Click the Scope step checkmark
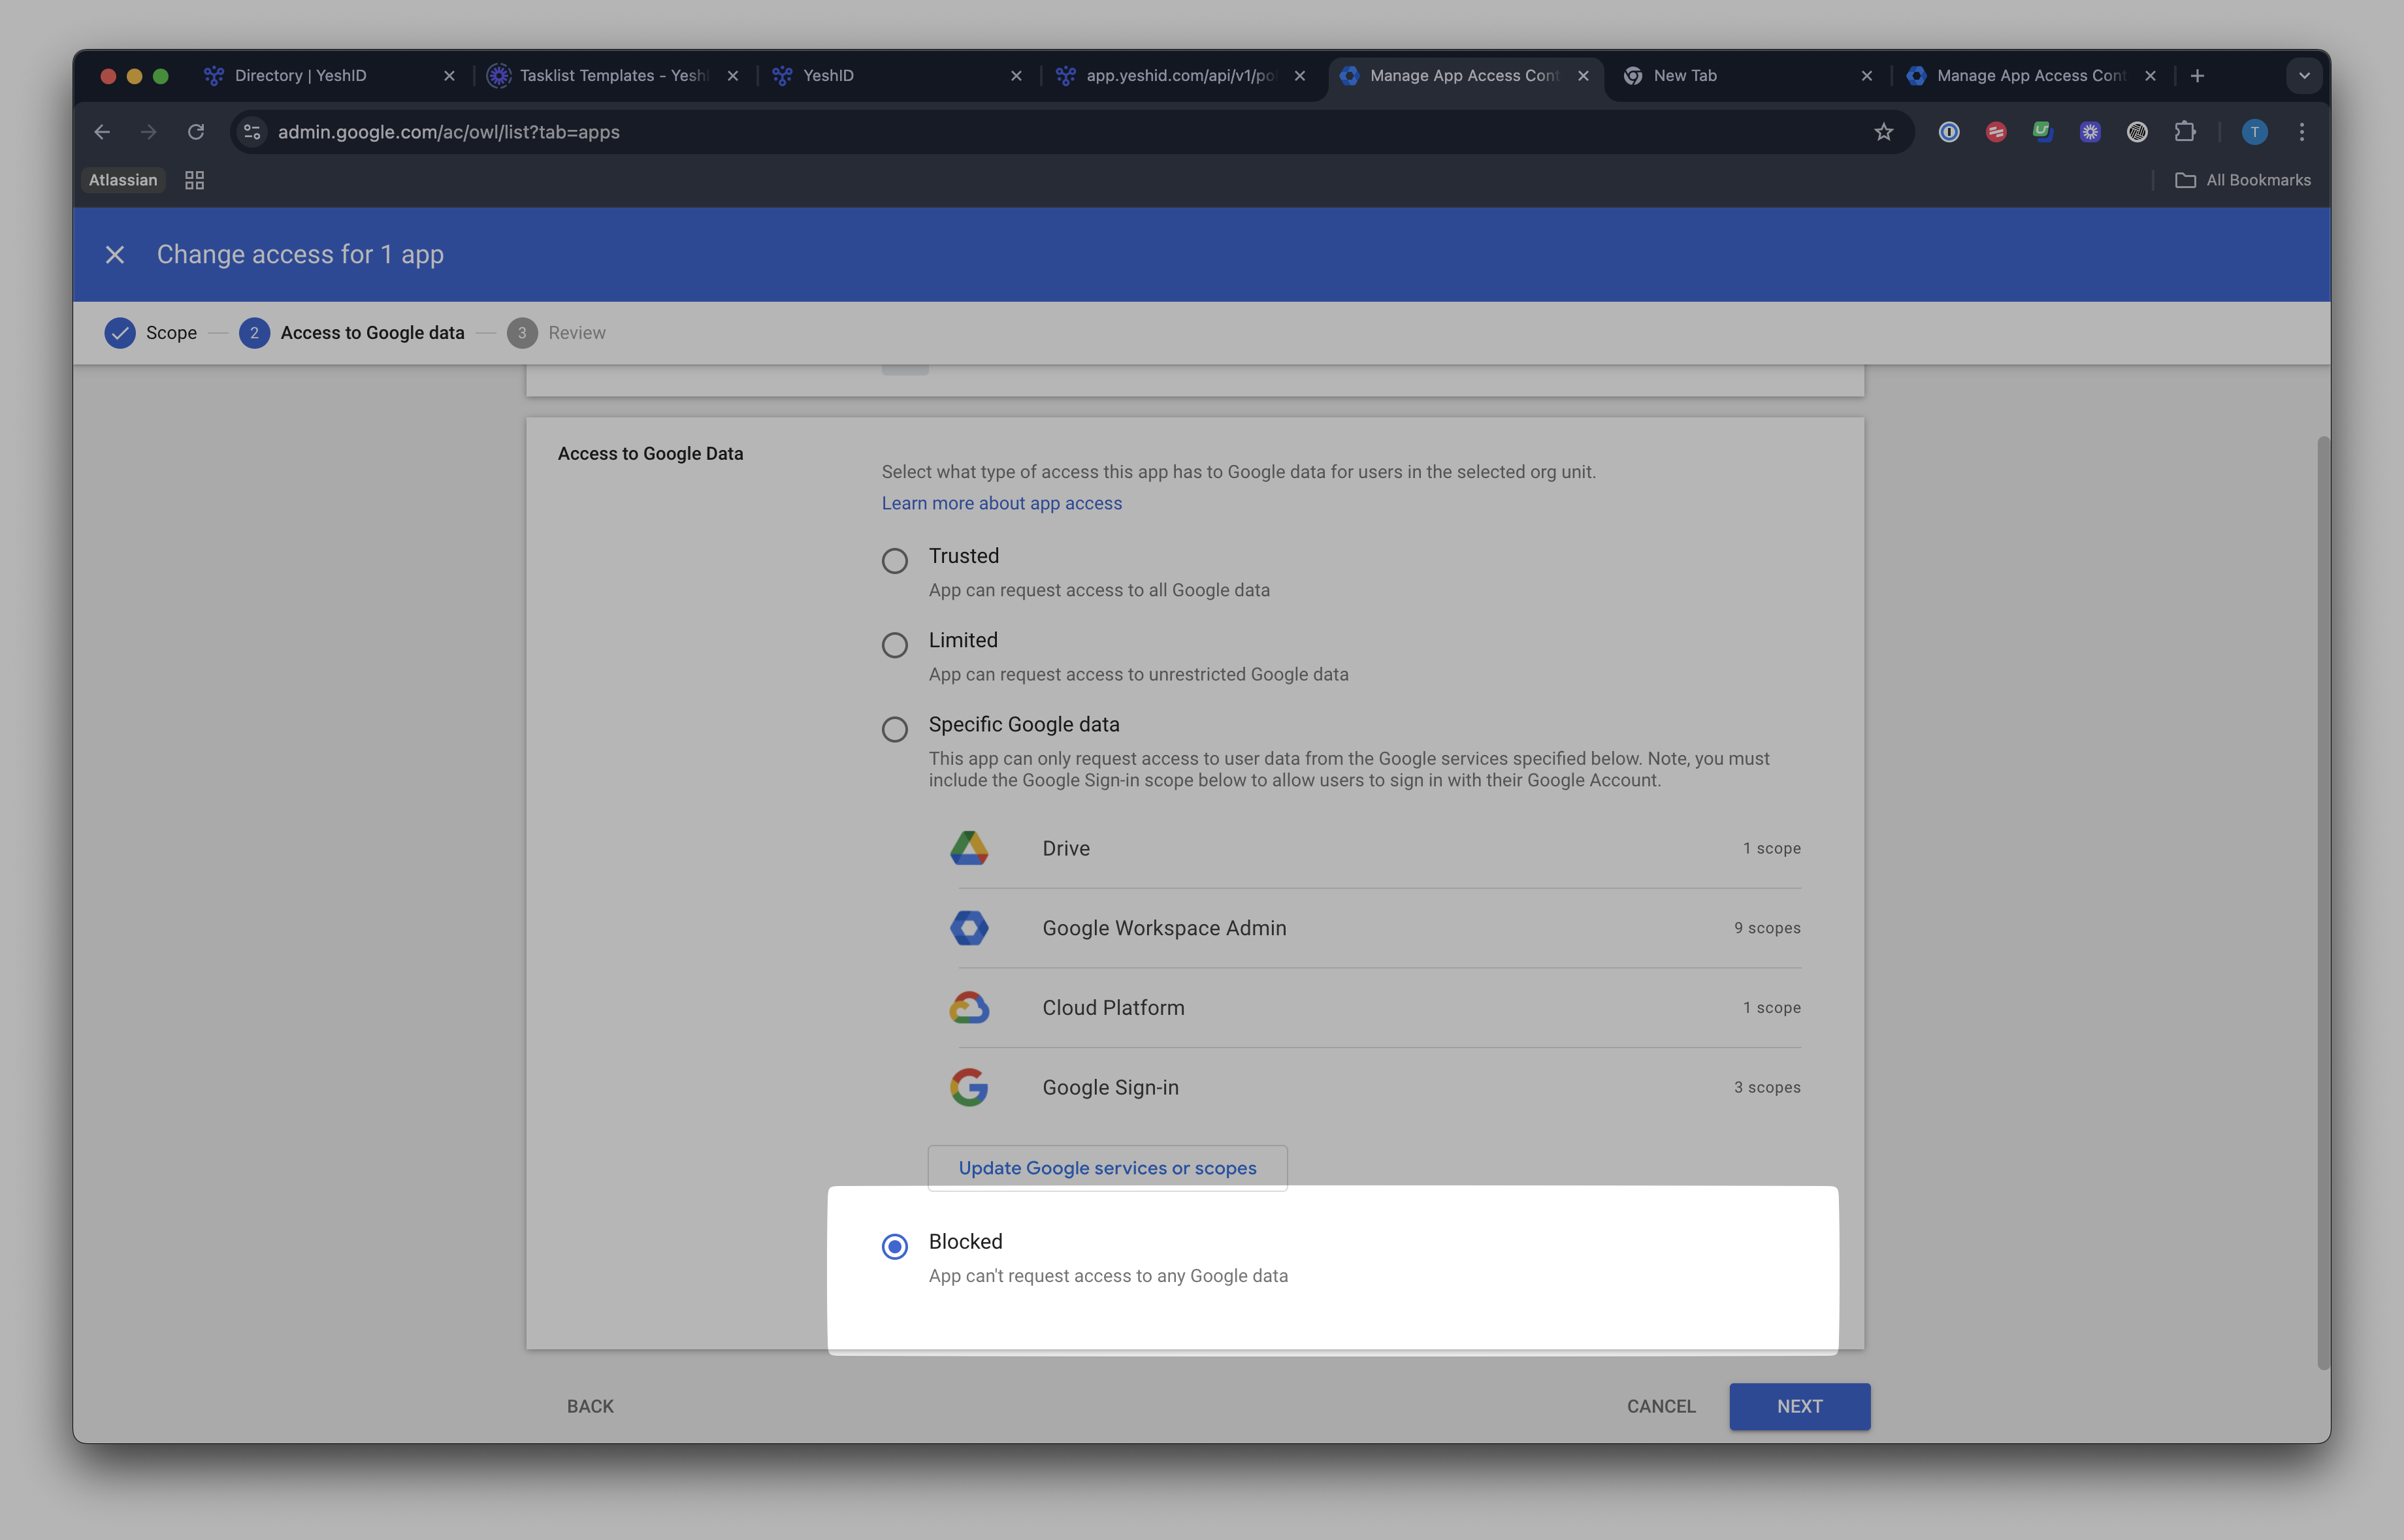2404x1540 pixels. 120,333
